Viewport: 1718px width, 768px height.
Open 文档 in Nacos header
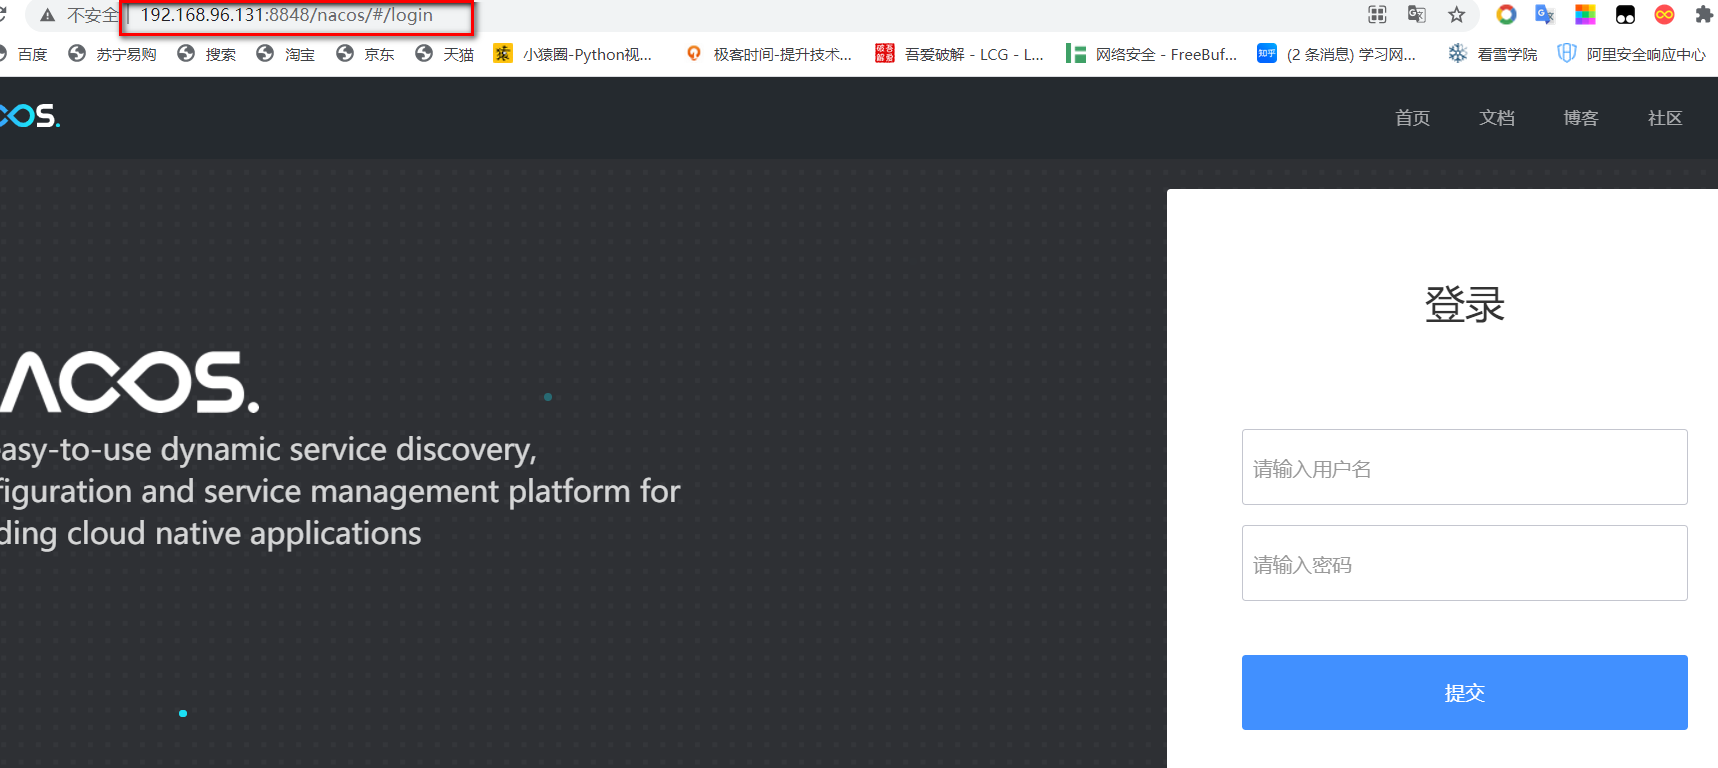(x=1497, y=118)
